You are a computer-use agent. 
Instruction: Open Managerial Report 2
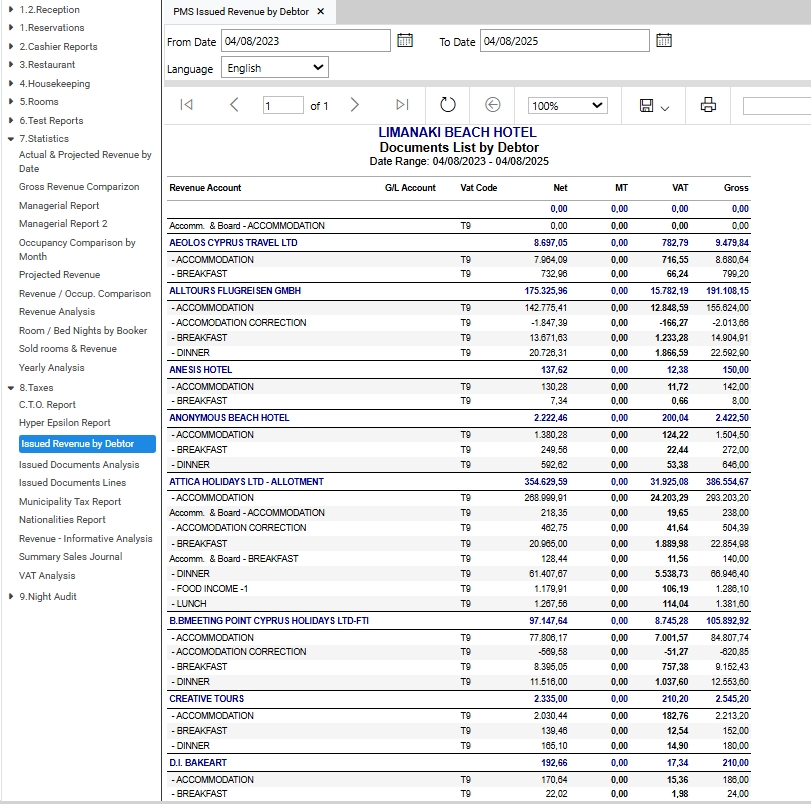tap(63, 224)
